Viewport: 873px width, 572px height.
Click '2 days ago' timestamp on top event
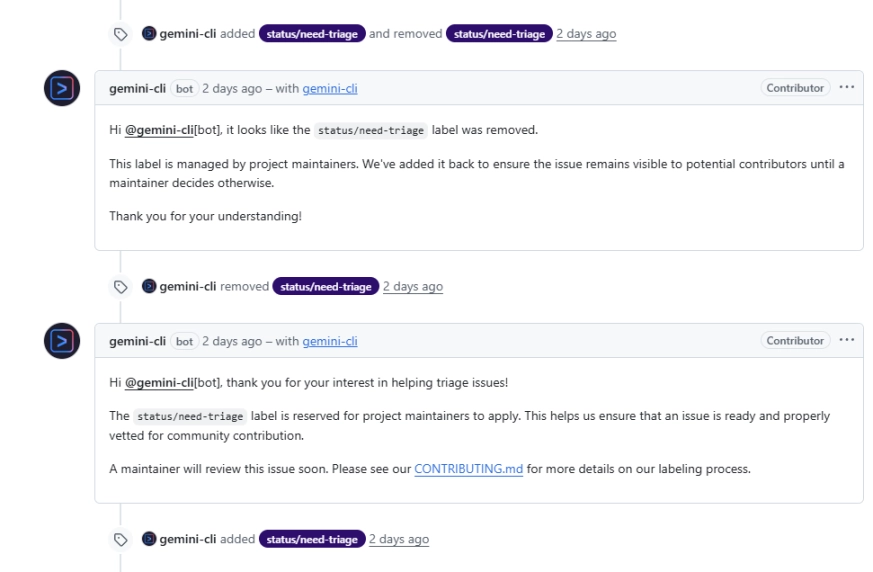[586, 34]
